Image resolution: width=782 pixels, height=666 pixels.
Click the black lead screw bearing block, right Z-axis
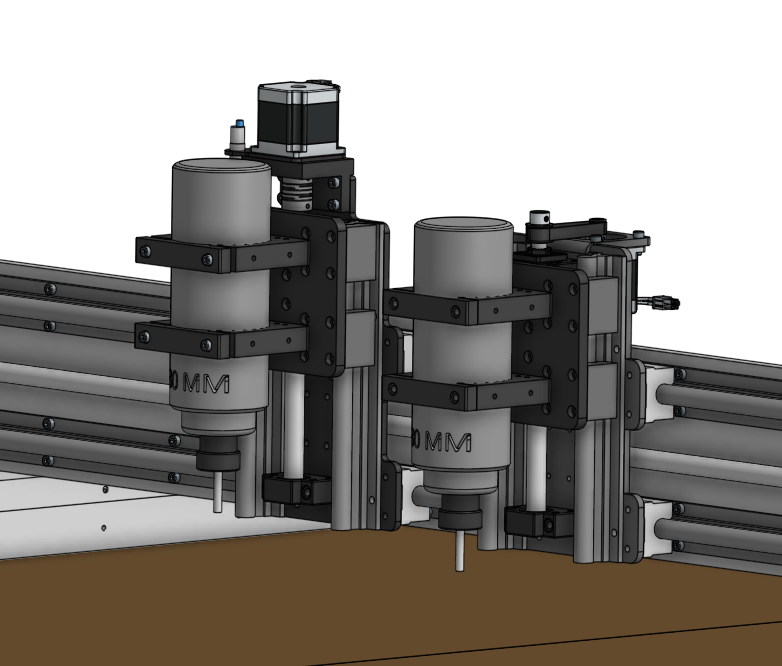539,522
